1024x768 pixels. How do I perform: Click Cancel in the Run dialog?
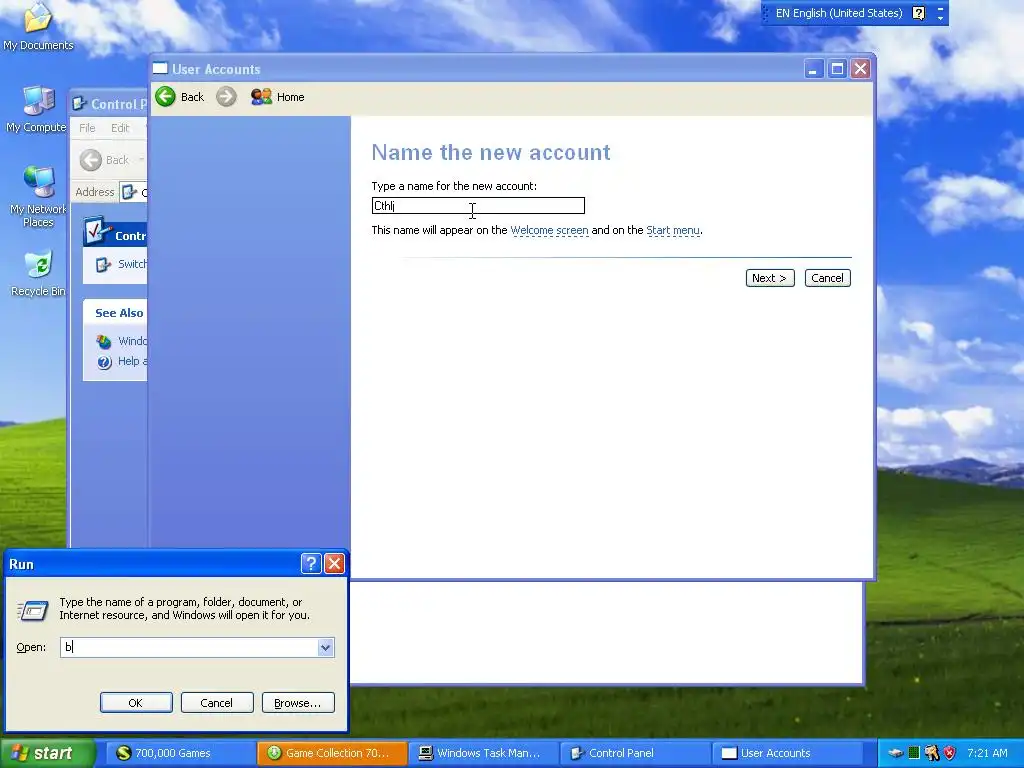[217, 703]
